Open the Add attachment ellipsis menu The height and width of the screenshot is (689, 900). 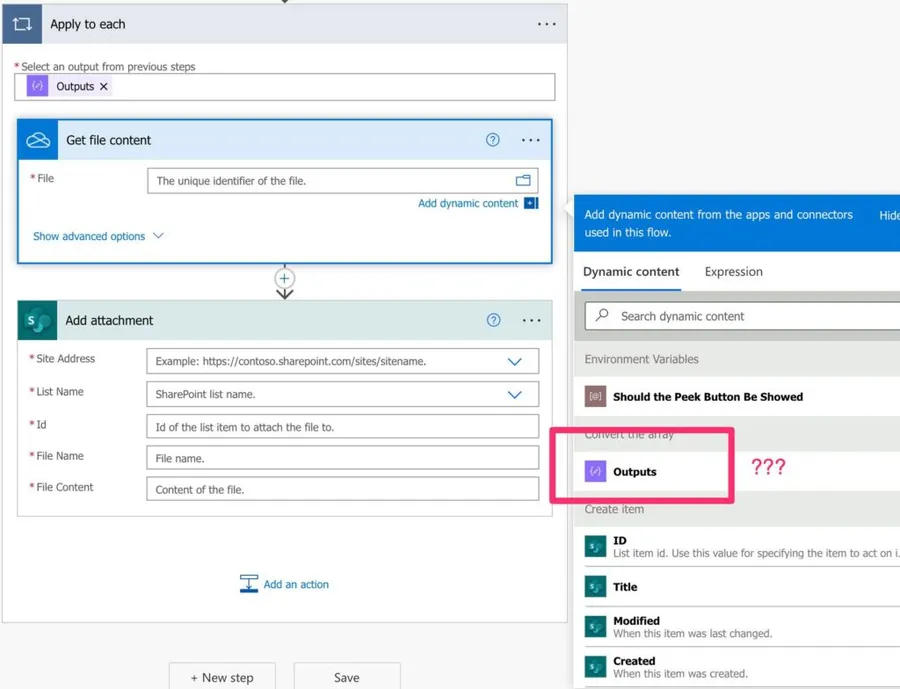pos(531,320)
